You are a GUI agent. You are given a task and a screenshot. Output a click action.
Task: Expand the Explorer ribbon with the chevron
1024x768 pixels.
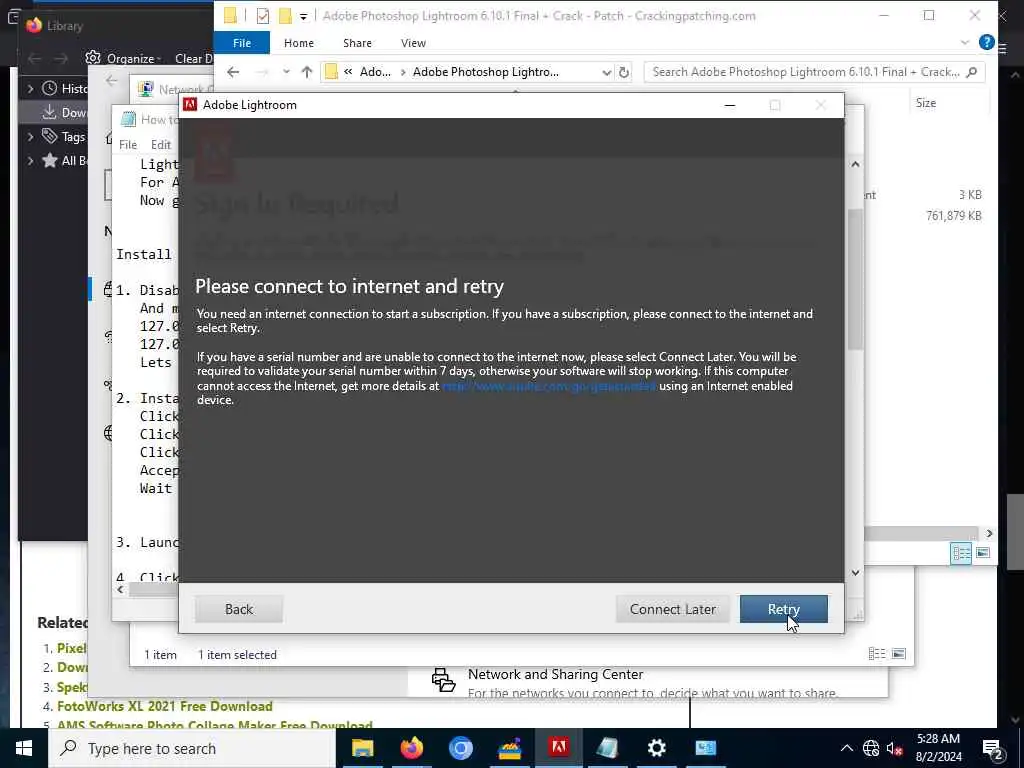tap(965, 42)
